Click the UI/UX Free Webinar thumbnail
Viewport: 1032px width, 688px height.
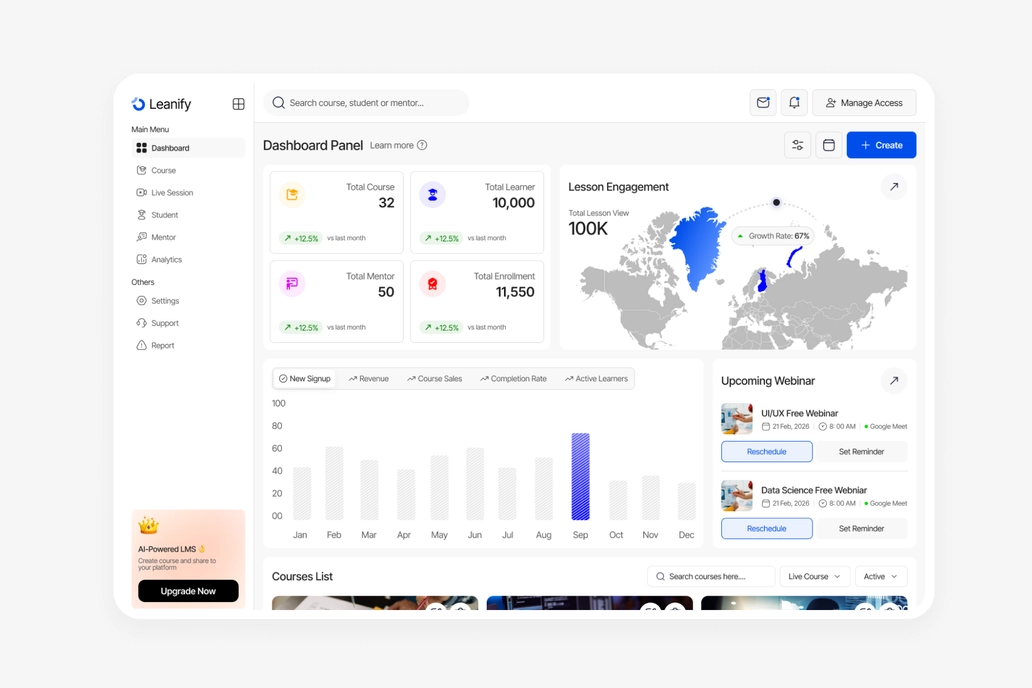(736, 419)
